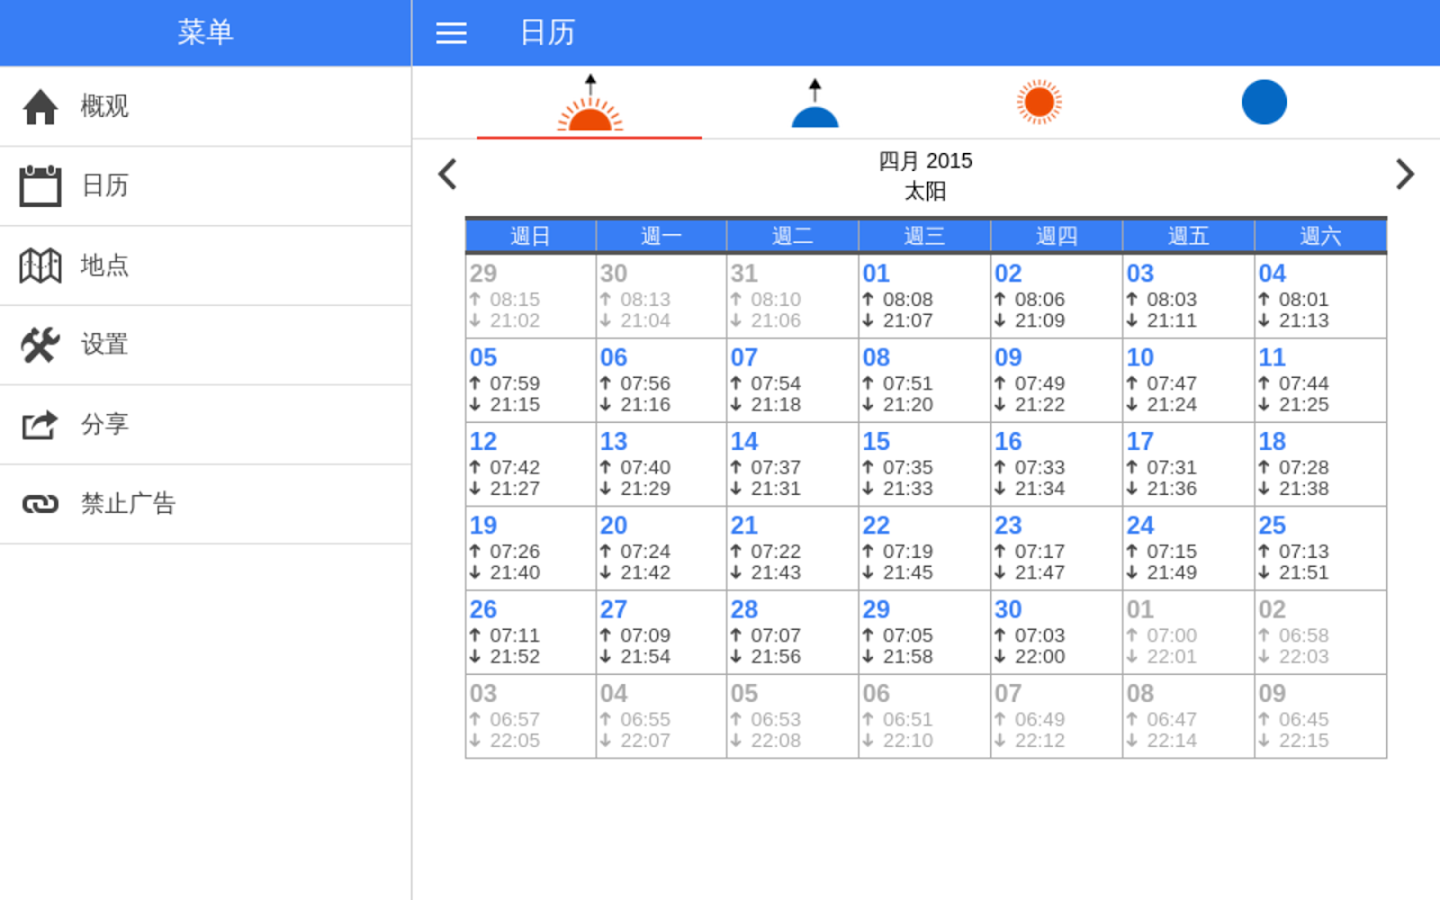Select April 21 day cell
The height and width of the screenshot is (900, 1440).
pyautogui.click(x=792, y=548)
